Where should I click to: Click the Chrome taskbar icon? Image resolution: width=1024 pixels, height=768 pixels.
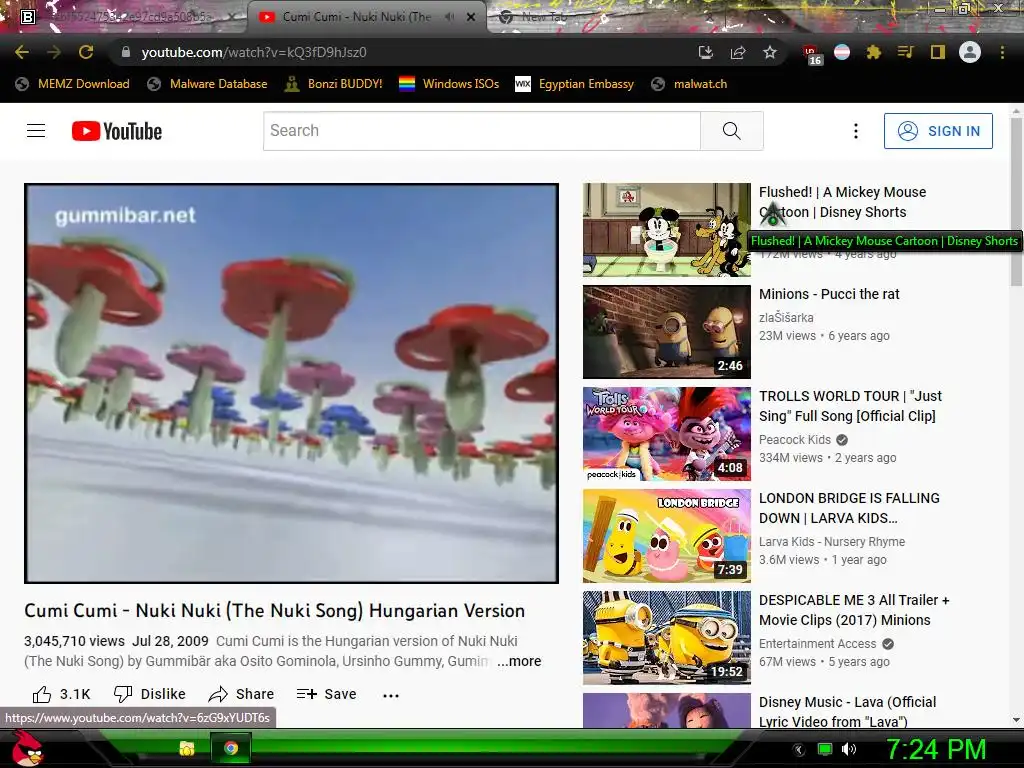pyautogui.click(x=231, y=748)
